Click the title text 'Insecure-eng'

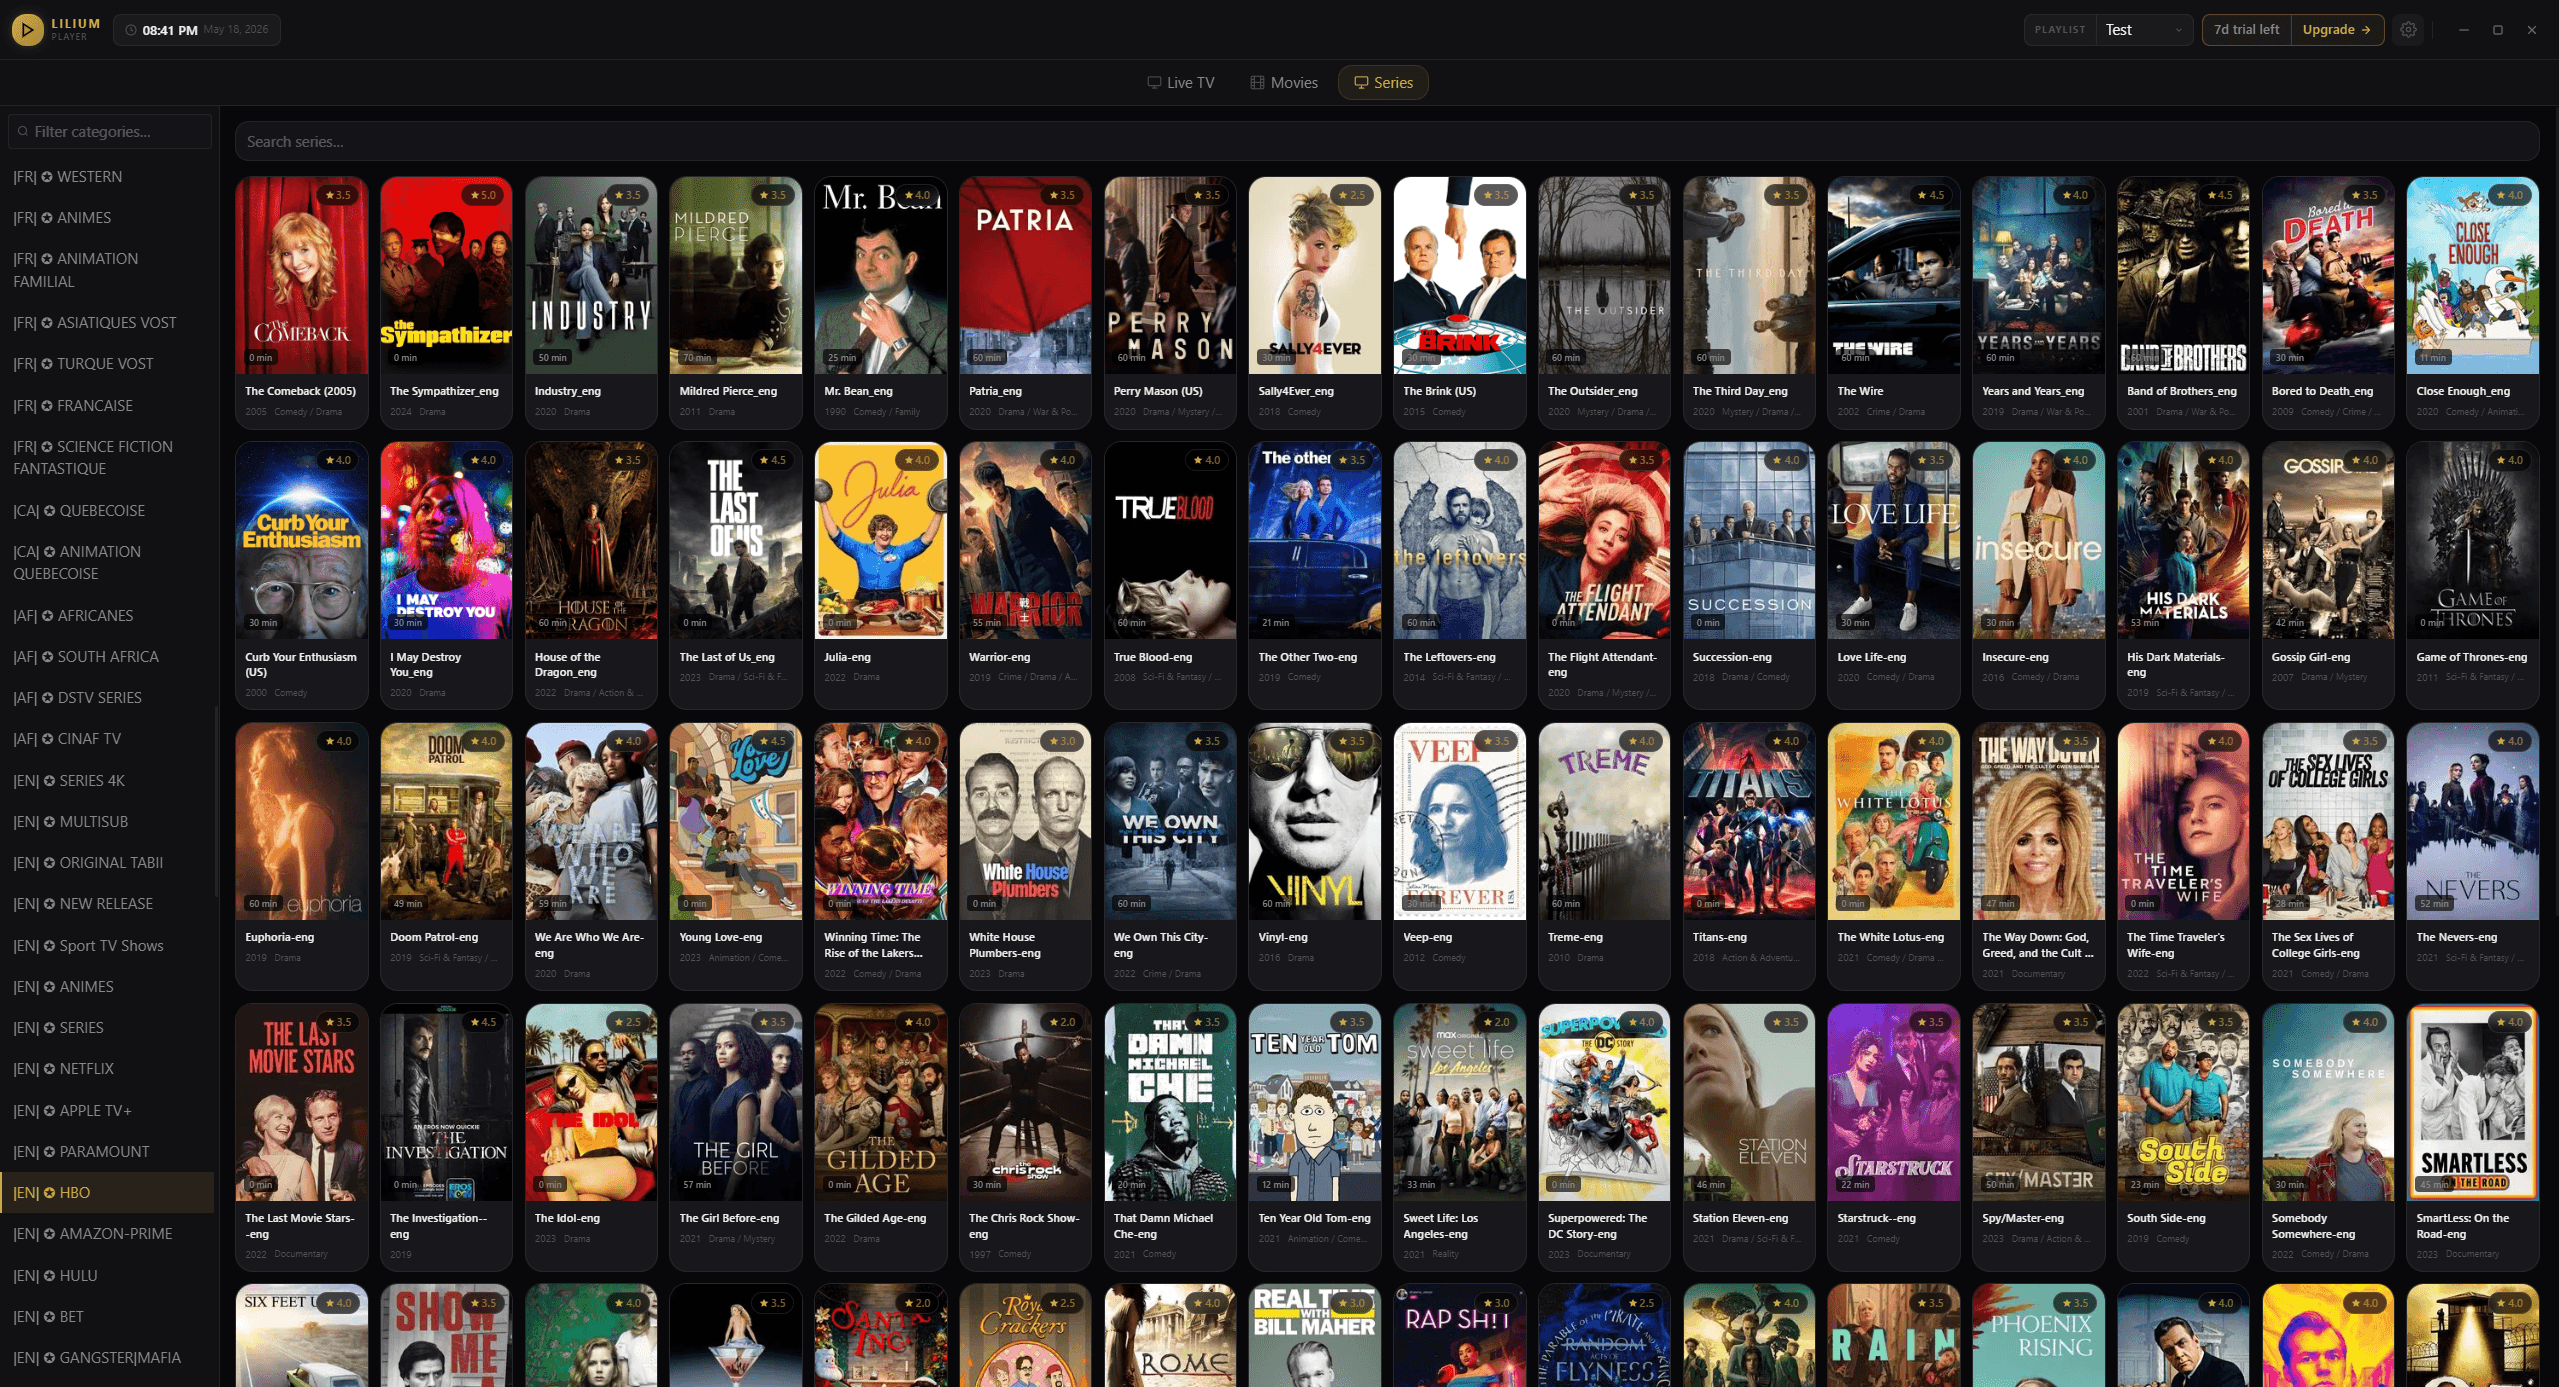[2015, 657]
